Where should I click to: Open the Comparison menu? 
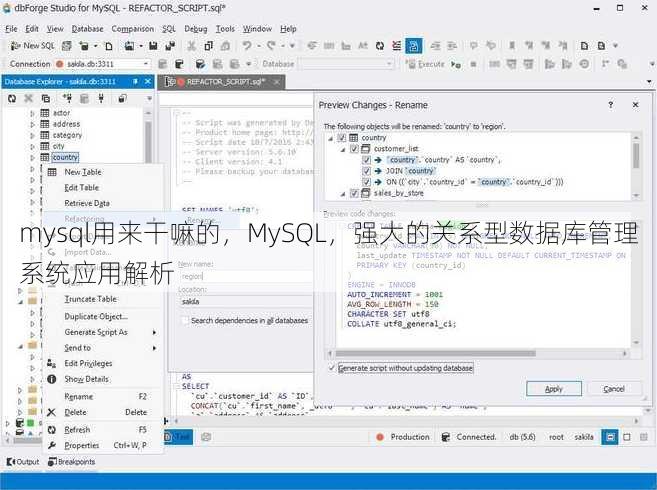click(132, 29)
